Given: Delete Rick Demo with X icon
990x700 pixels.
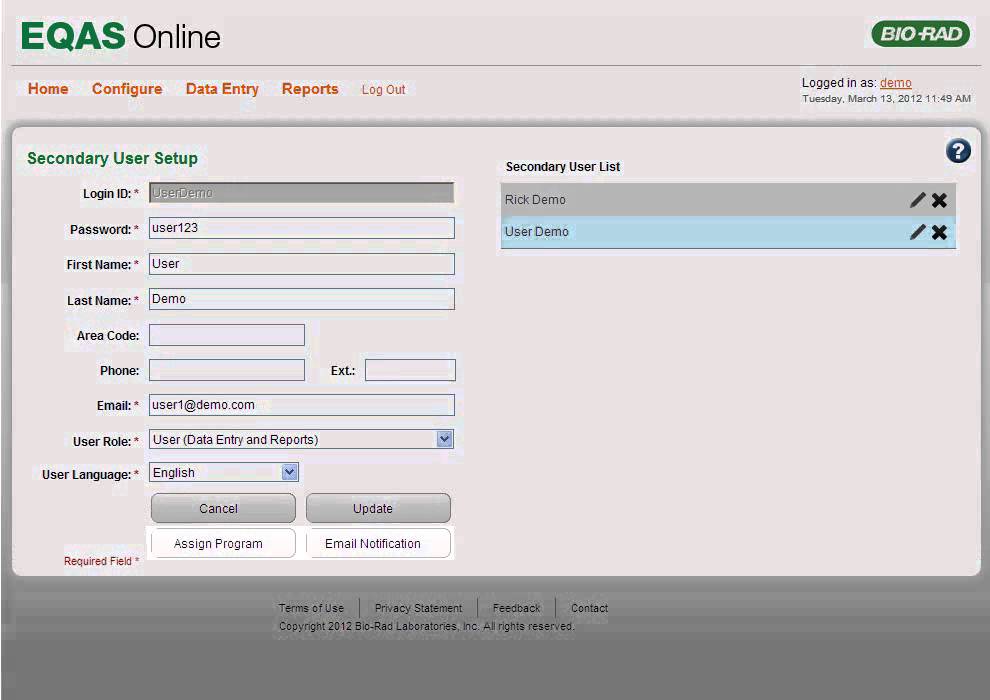Looking at the screenshot, I should [939, 200].
